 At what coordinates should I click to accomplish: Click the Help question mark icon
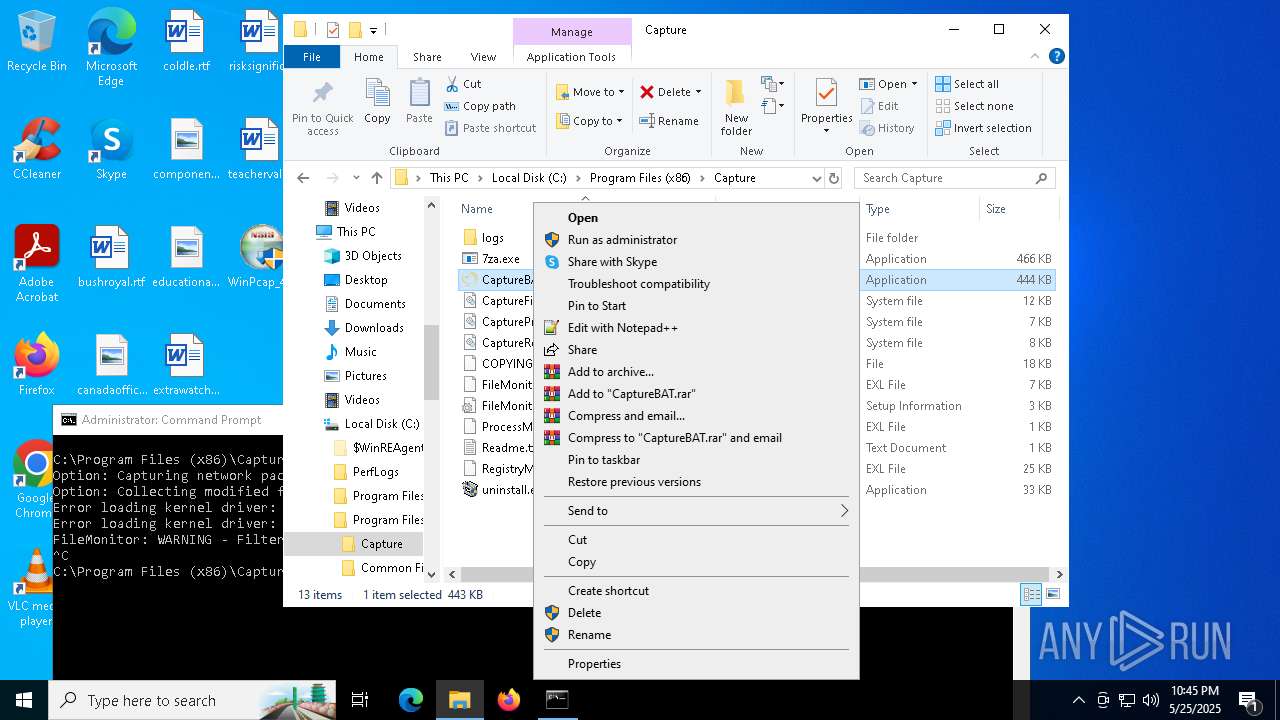click(x=1057, y=57)
